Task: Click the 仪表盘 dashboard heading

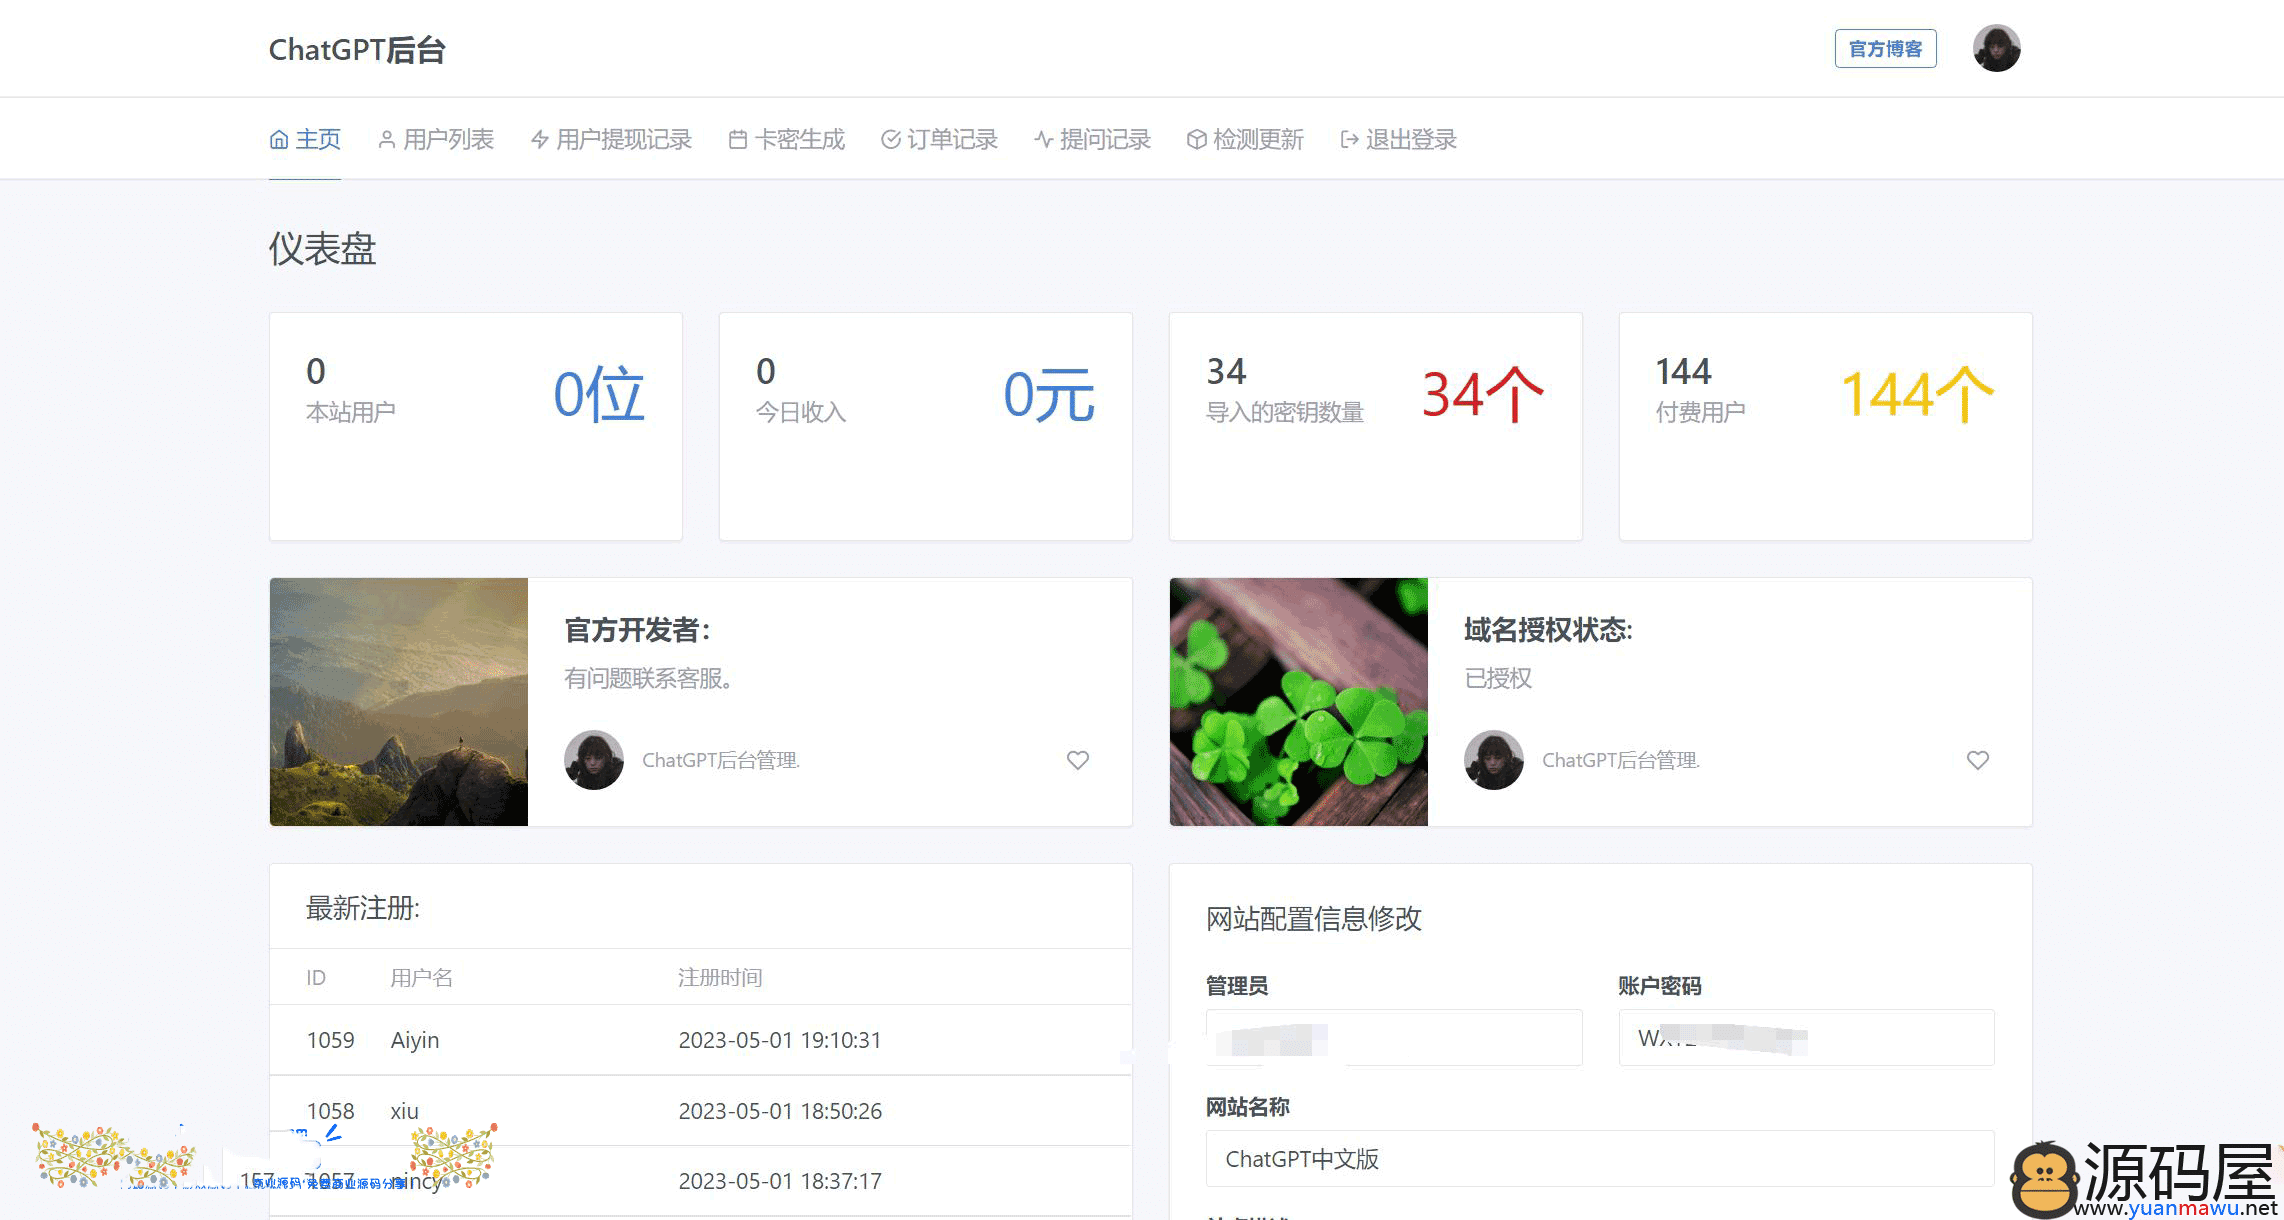Action: [322, 249]
